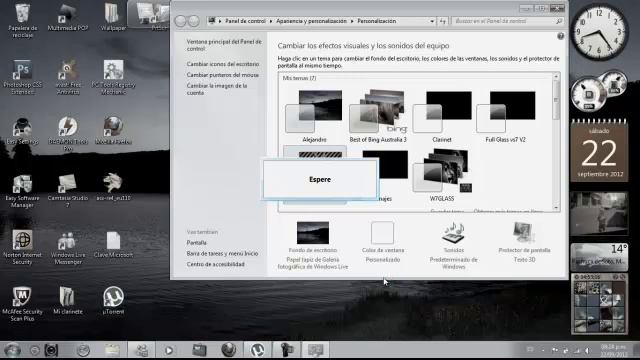Expand the address bar history dropdown

(x=432, y=21)
